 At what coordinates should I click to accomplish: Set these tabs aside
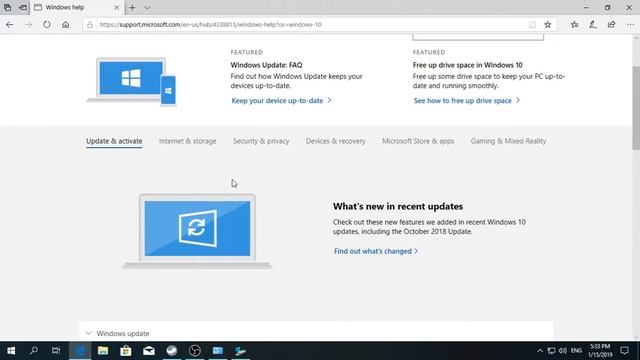pyautogui.click(x=23, y=7)
